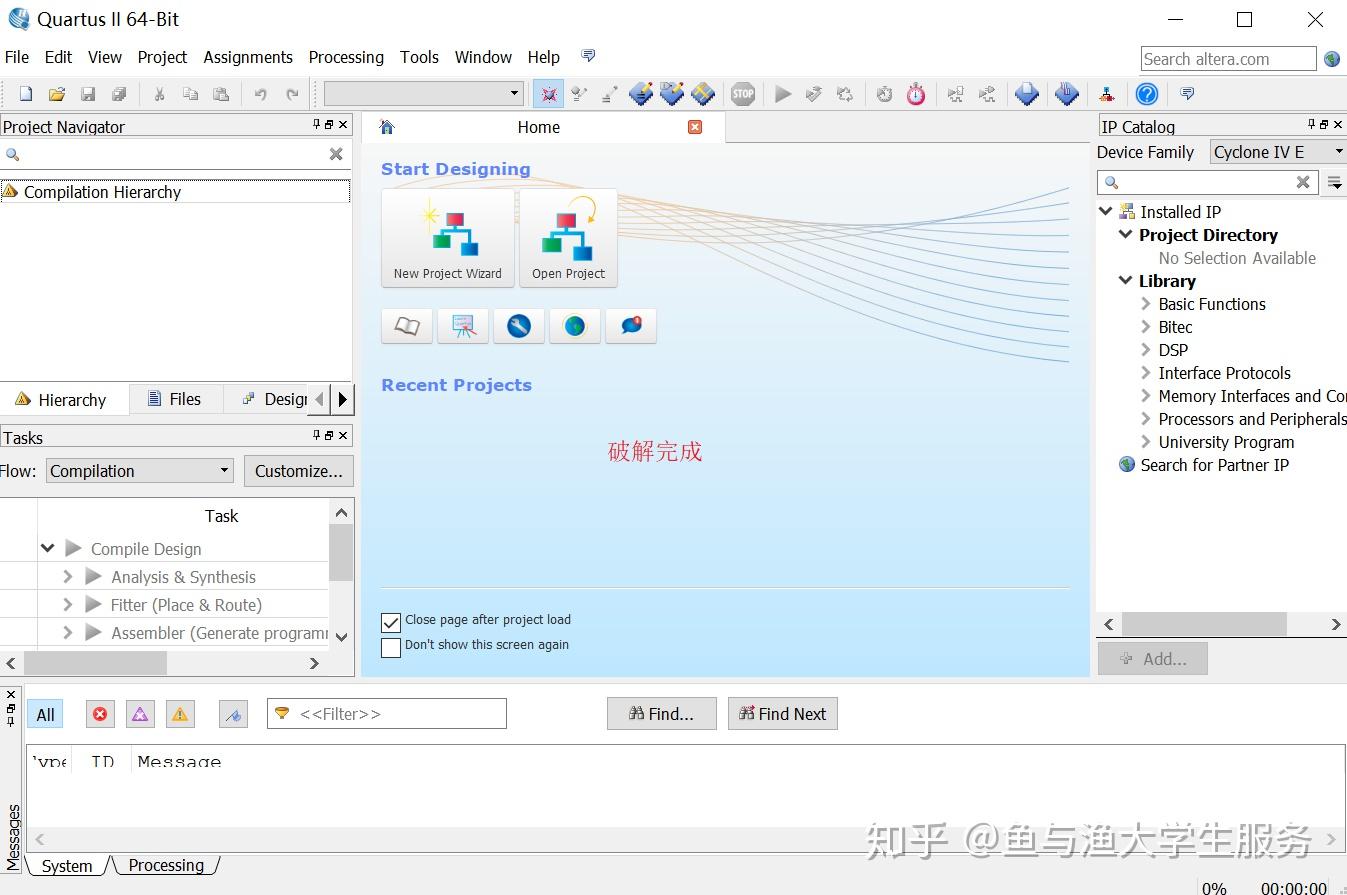The height and width of the screenshot is (895, 1347).
Task: Open the Programmer toolbar icon
Action: (1106, 93)
